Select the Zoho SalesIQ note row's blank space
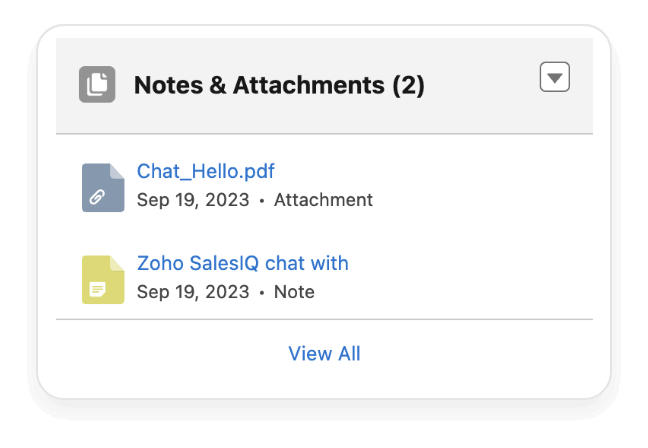This screenshot has width=648, height=448. pos(480,278)
